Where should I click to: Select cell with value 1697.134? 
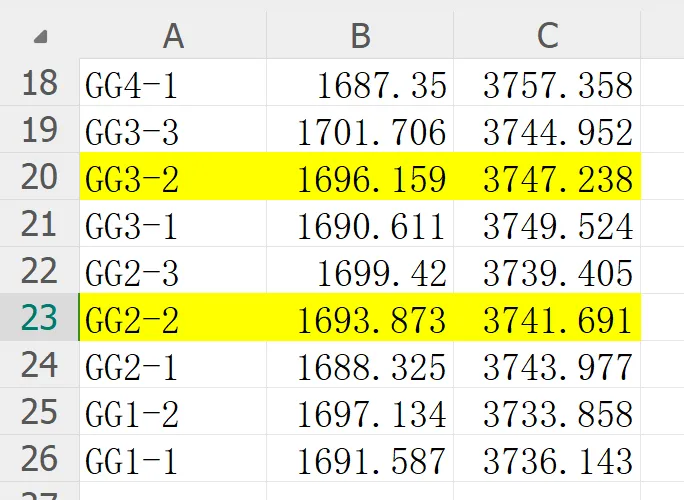coord(360,411)
